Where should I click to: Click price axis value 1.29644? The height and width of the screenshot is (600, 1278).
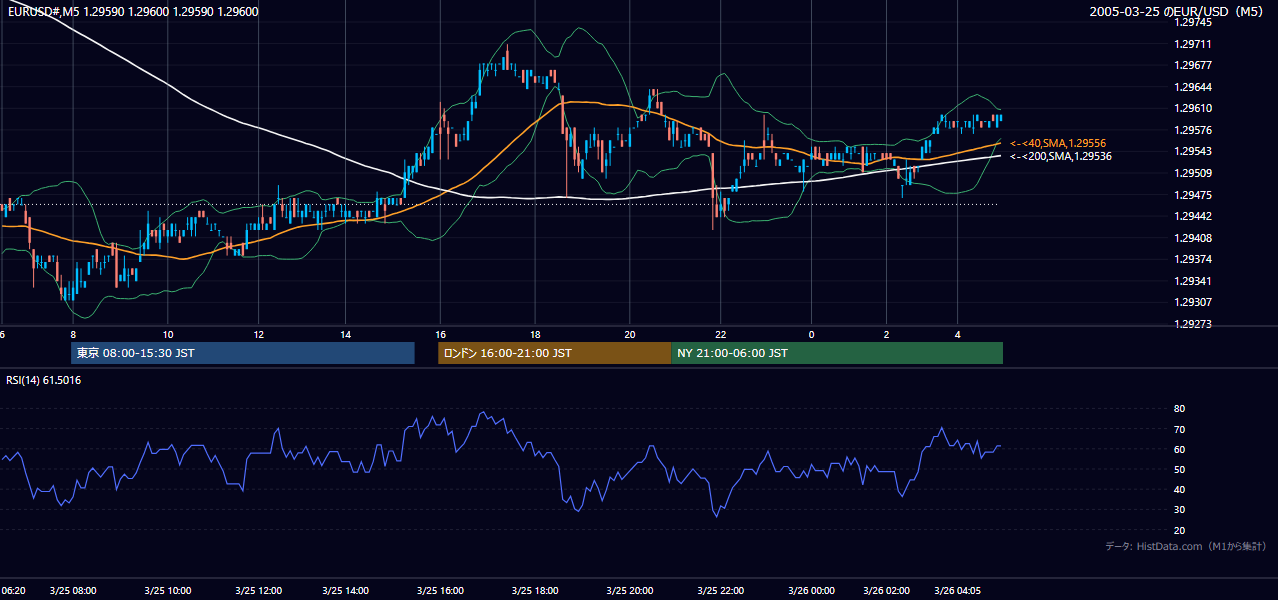(1192, 87)
